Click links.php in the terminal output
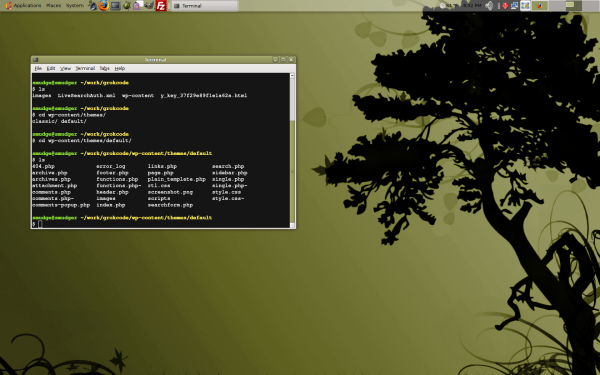The height and width of the screenshot is (375, 600). pyautogui.click(x=162, y=166)
